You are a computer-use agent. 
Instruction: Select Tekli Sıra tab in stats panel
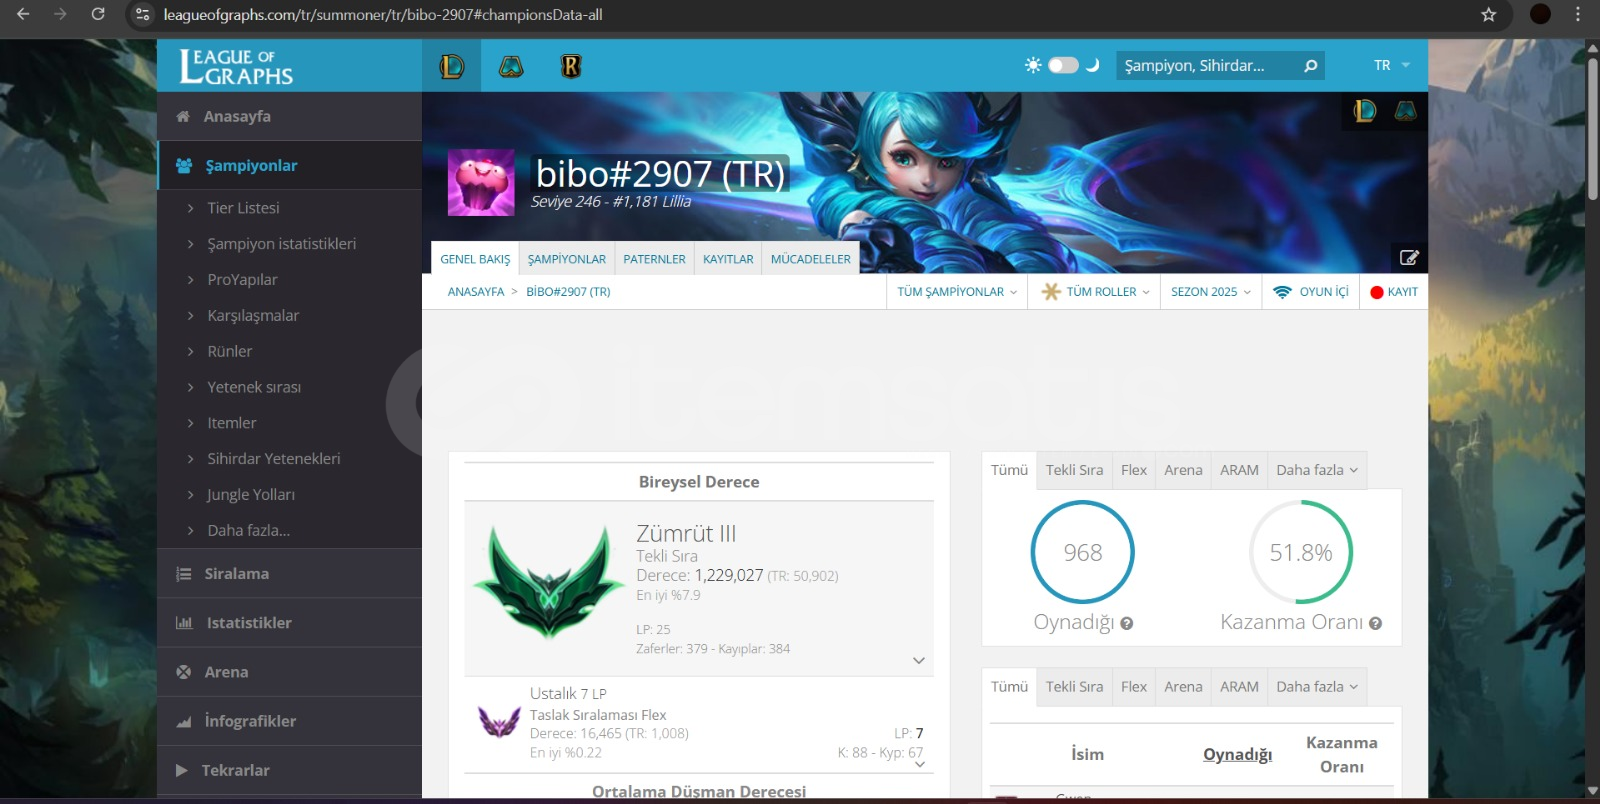[x=1074, y=470]
